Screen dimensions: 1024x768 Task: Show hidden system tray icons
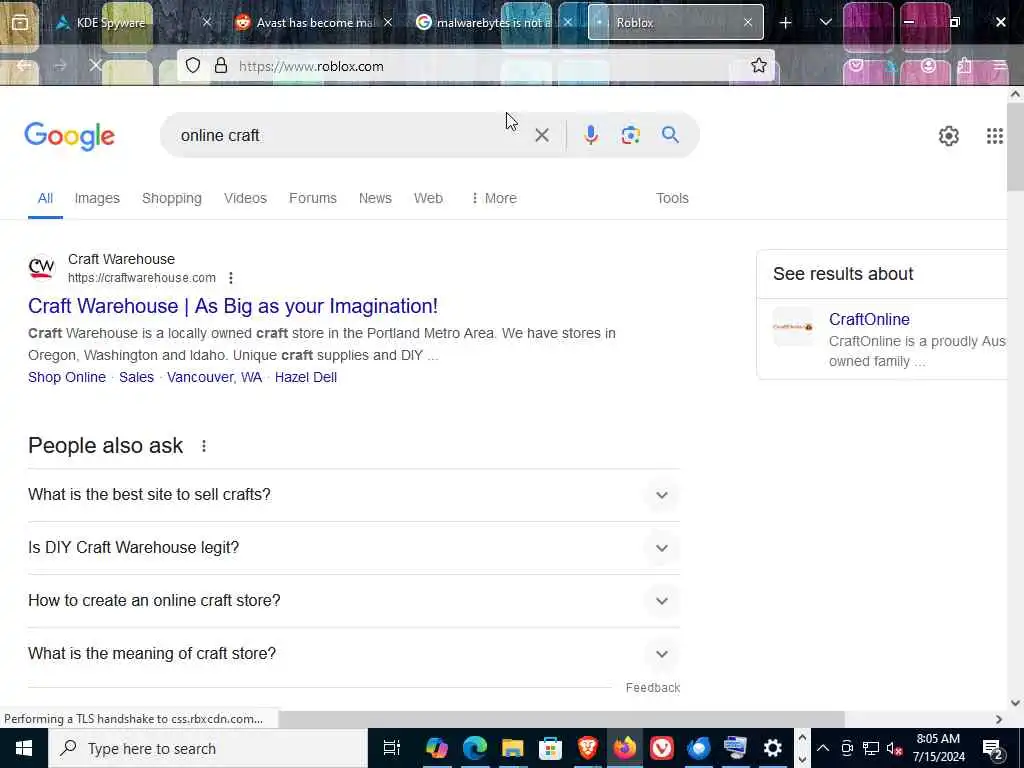coord(823,748)
